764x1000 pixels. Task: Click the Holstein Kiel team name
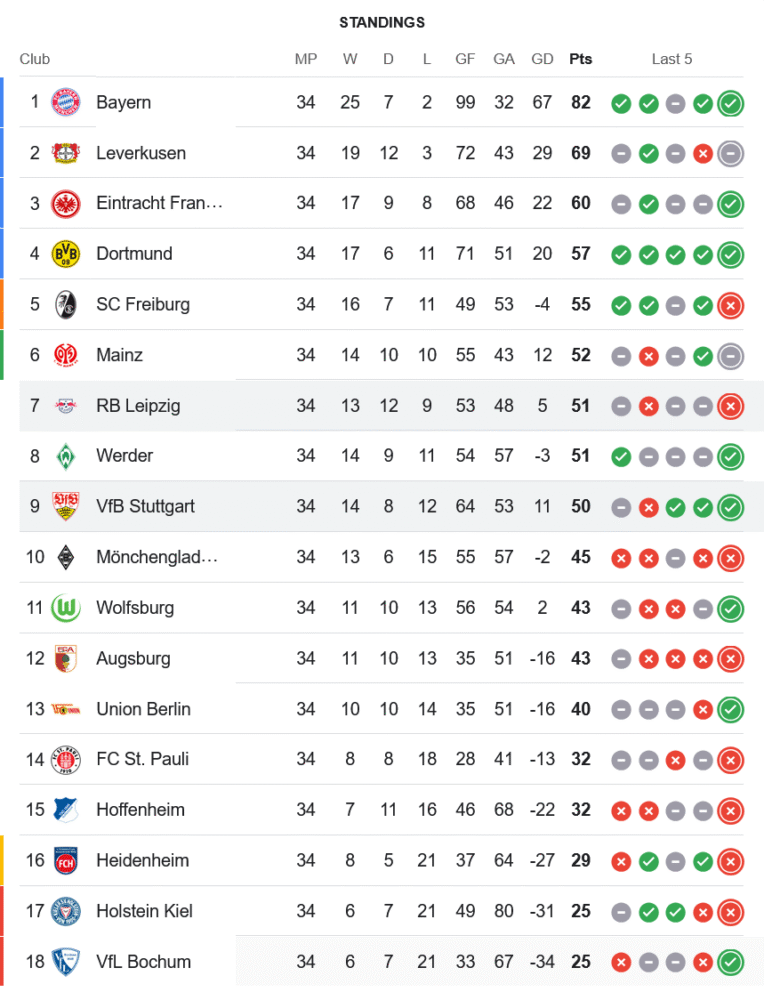144,911
